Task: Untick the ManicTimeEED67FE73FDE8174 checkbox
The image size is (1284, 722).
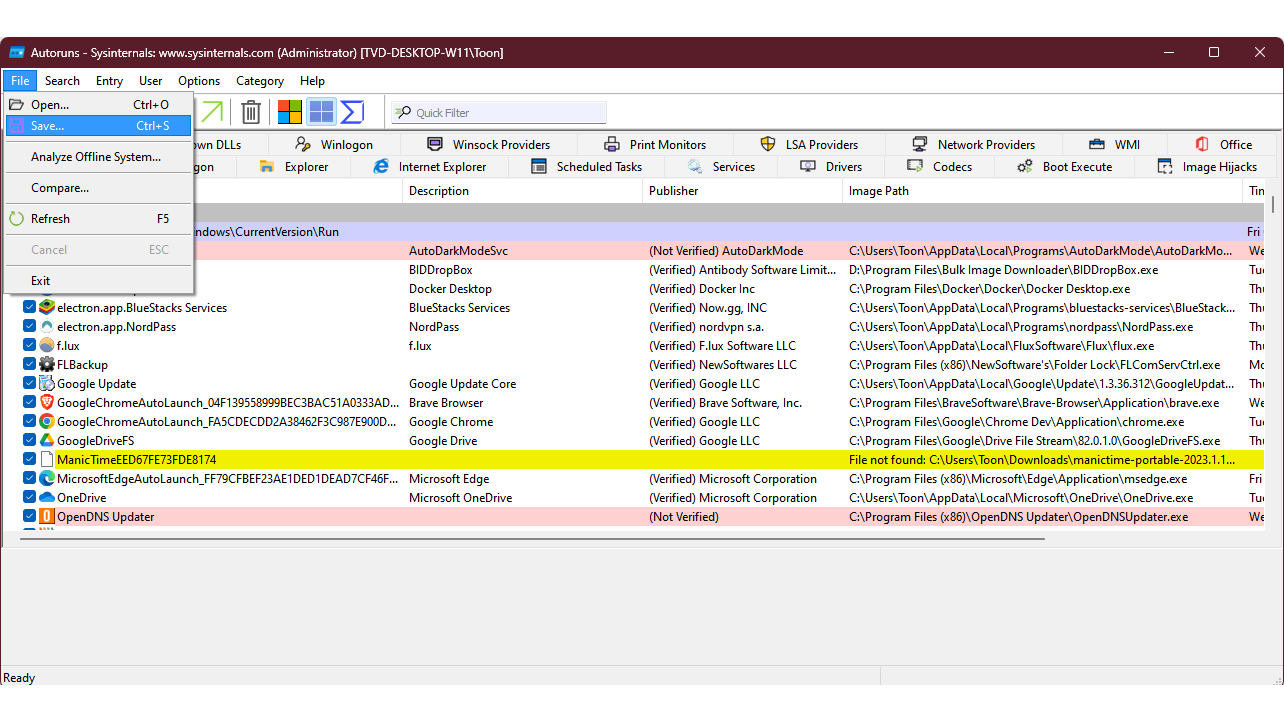Action: 29,460
